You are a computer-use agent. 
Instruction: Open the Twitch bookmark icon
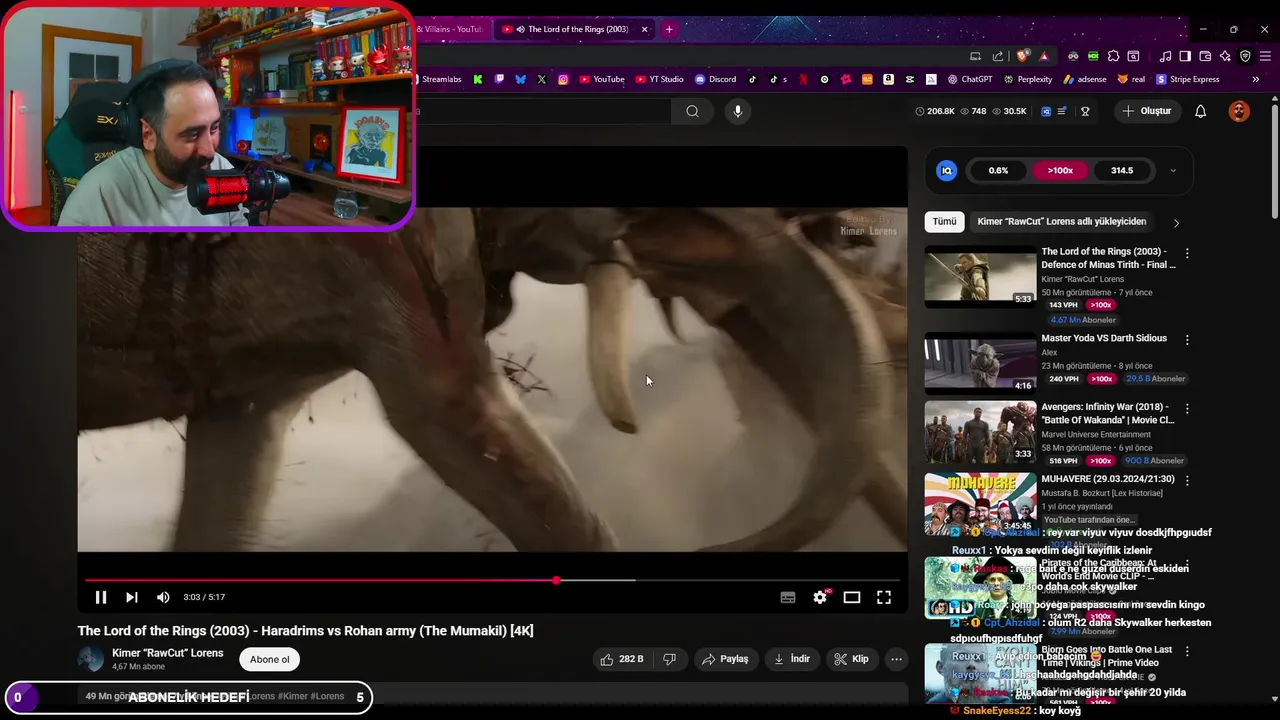[499, 79]
